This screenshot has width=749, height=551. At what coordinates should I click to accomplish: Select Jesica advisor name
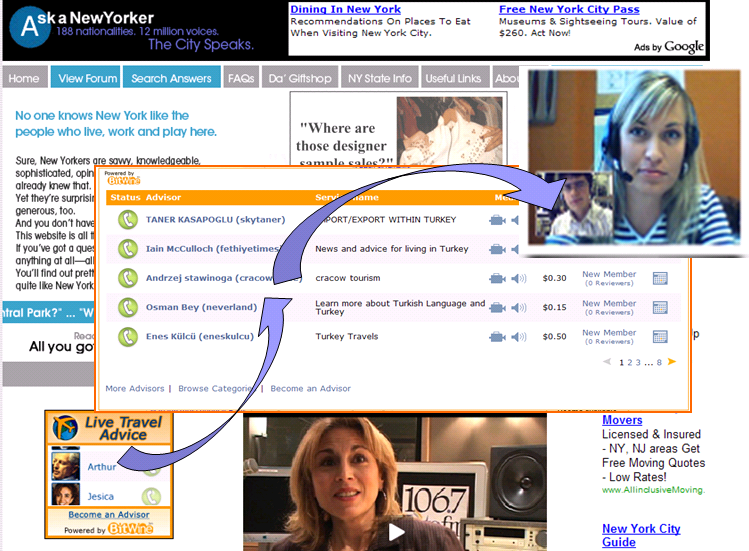pos(100,497)
